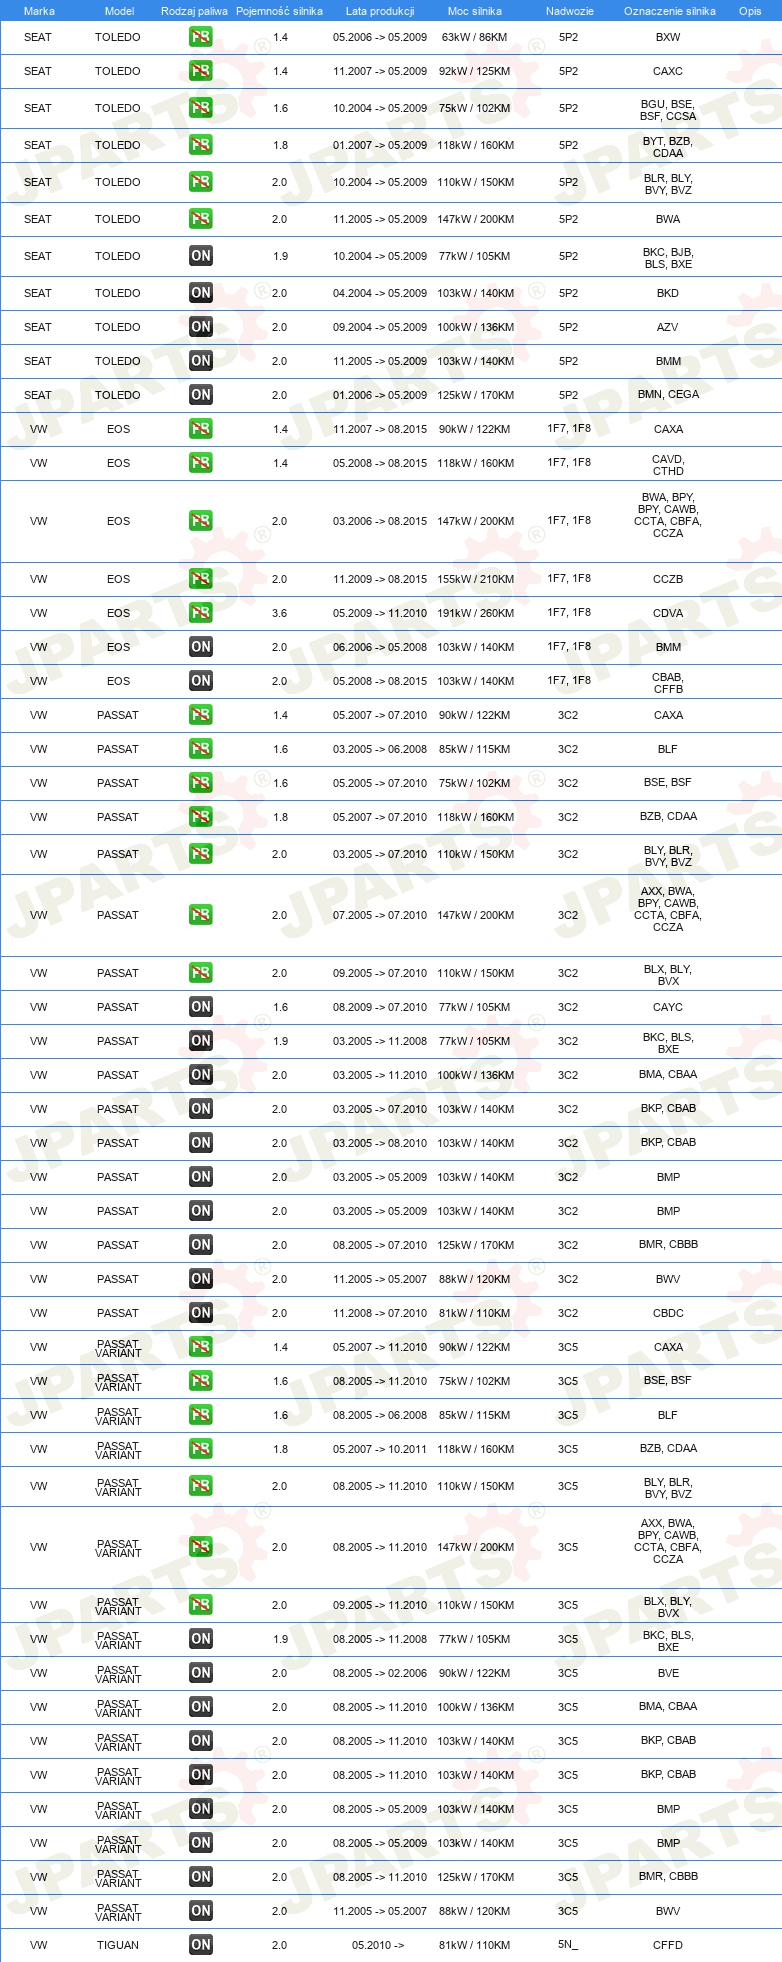This screenshot has width=782, height=1962.
Task: Click the Marka column header
Action: pyautogui.click(x=39, y=11)
